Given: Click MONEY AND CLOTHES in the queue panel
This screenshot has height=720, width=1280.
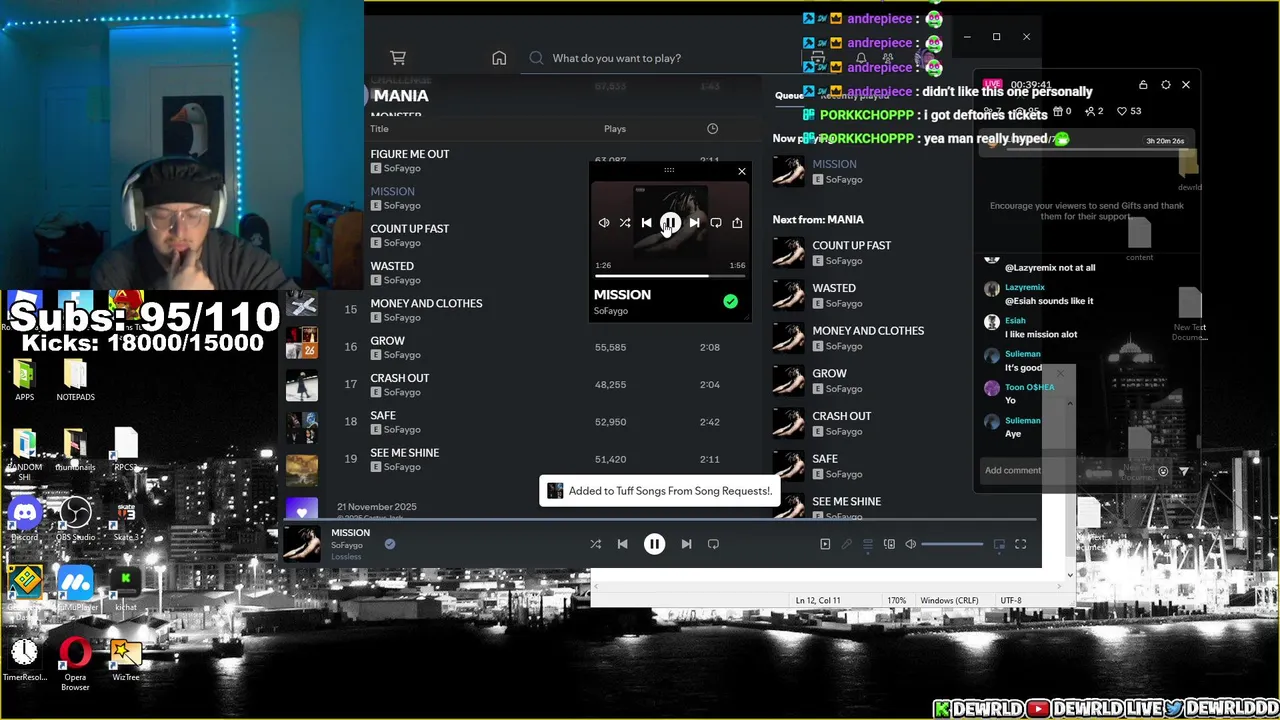Looking at the screenshot, I should coord(868,331).
